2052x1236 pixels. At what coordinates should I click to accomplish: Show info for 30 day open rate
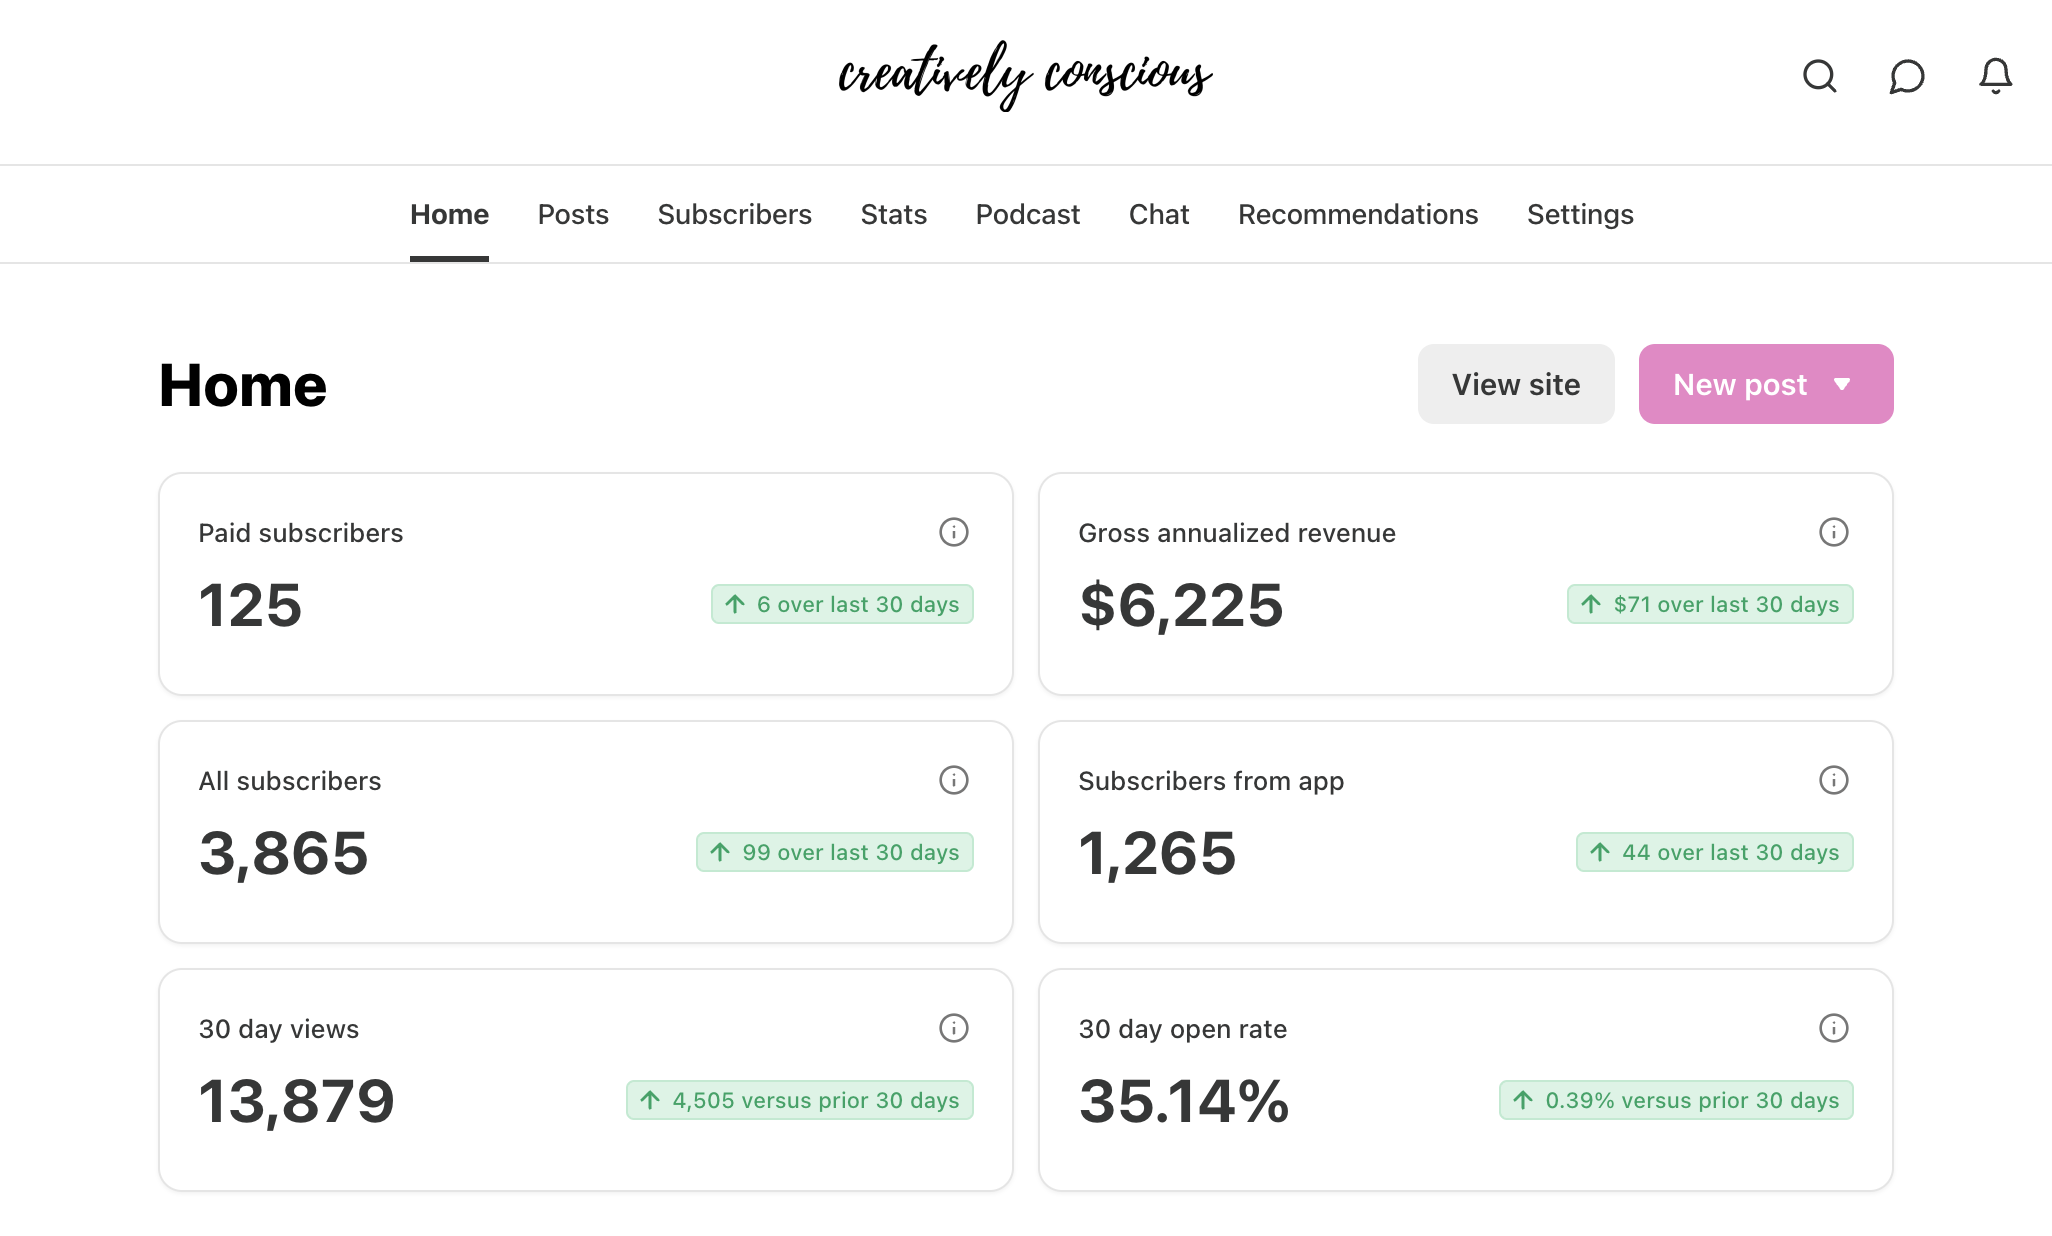(1833, 1028)
